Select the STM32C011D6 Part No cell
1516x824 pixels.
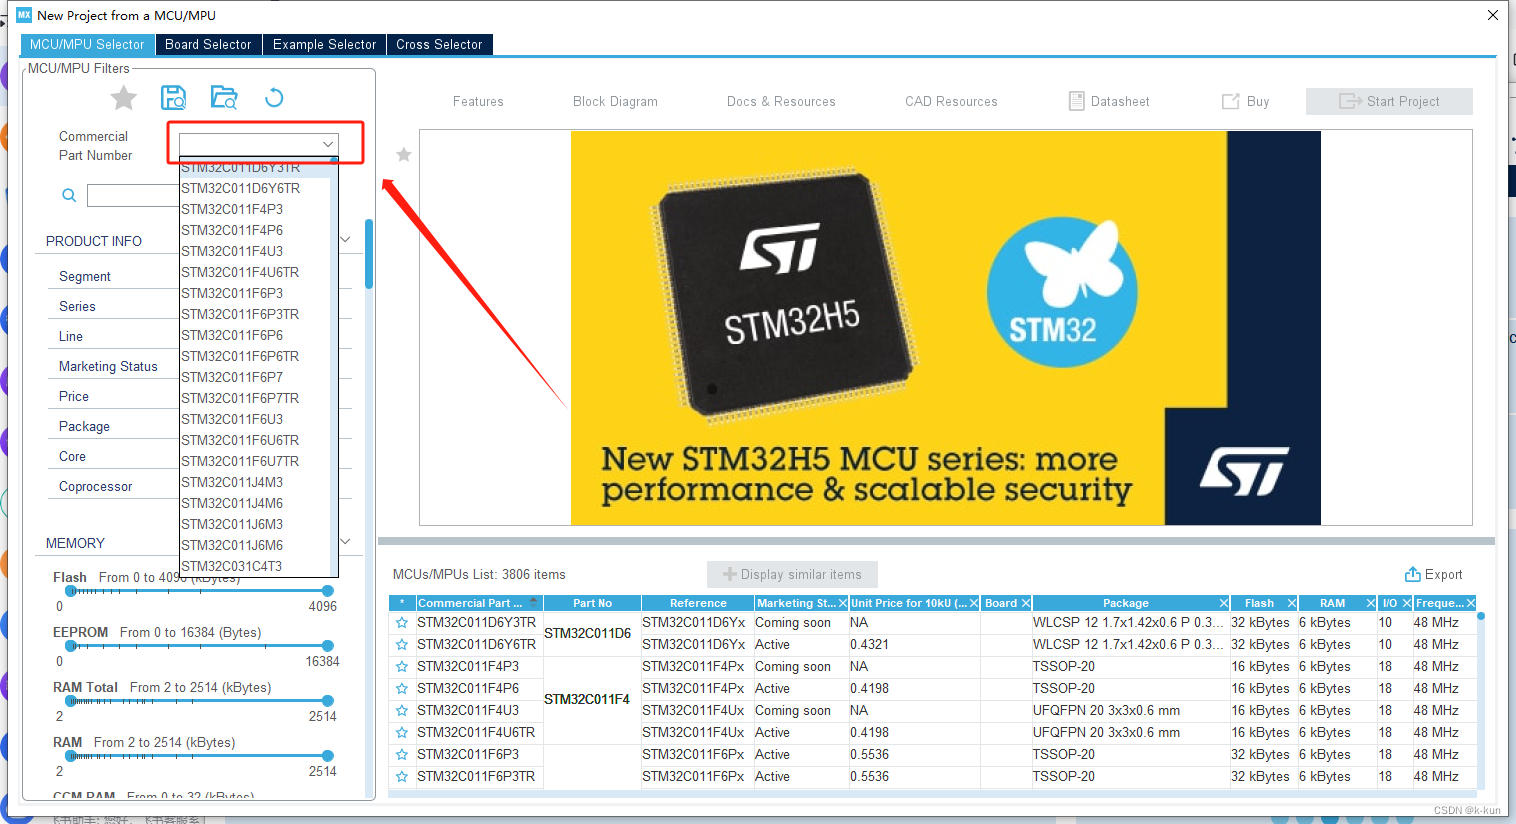pos(592,633)
